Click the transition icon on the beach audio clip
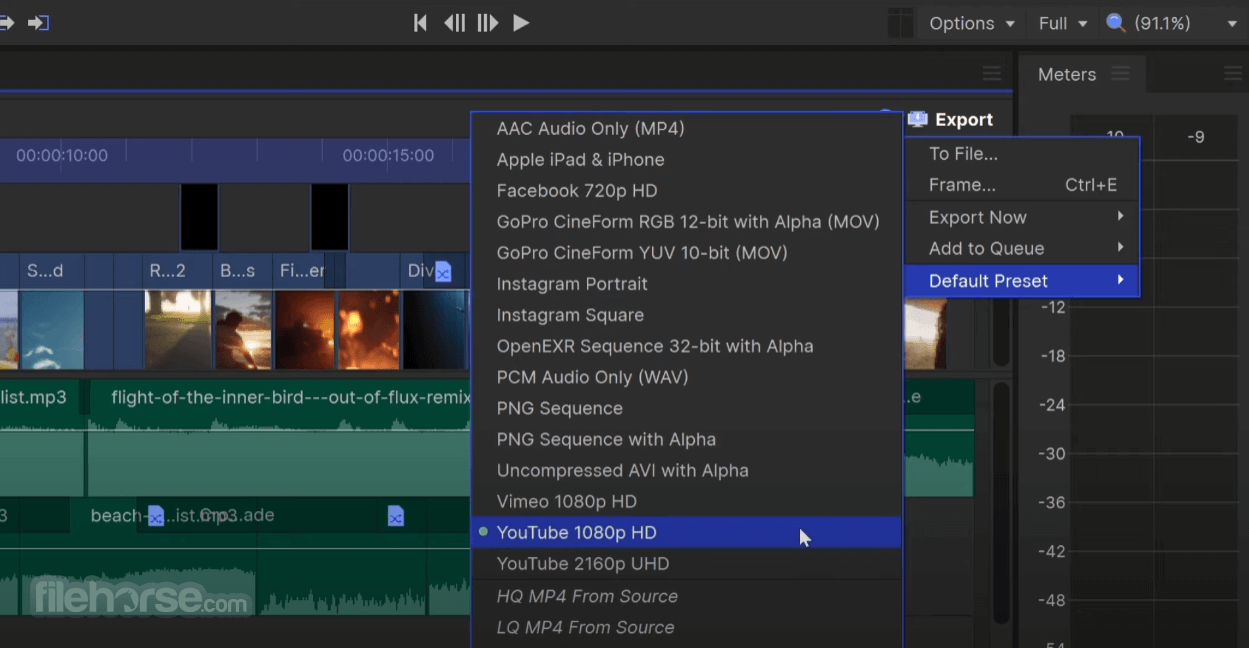1249x648 pixels. click(156, 516)
